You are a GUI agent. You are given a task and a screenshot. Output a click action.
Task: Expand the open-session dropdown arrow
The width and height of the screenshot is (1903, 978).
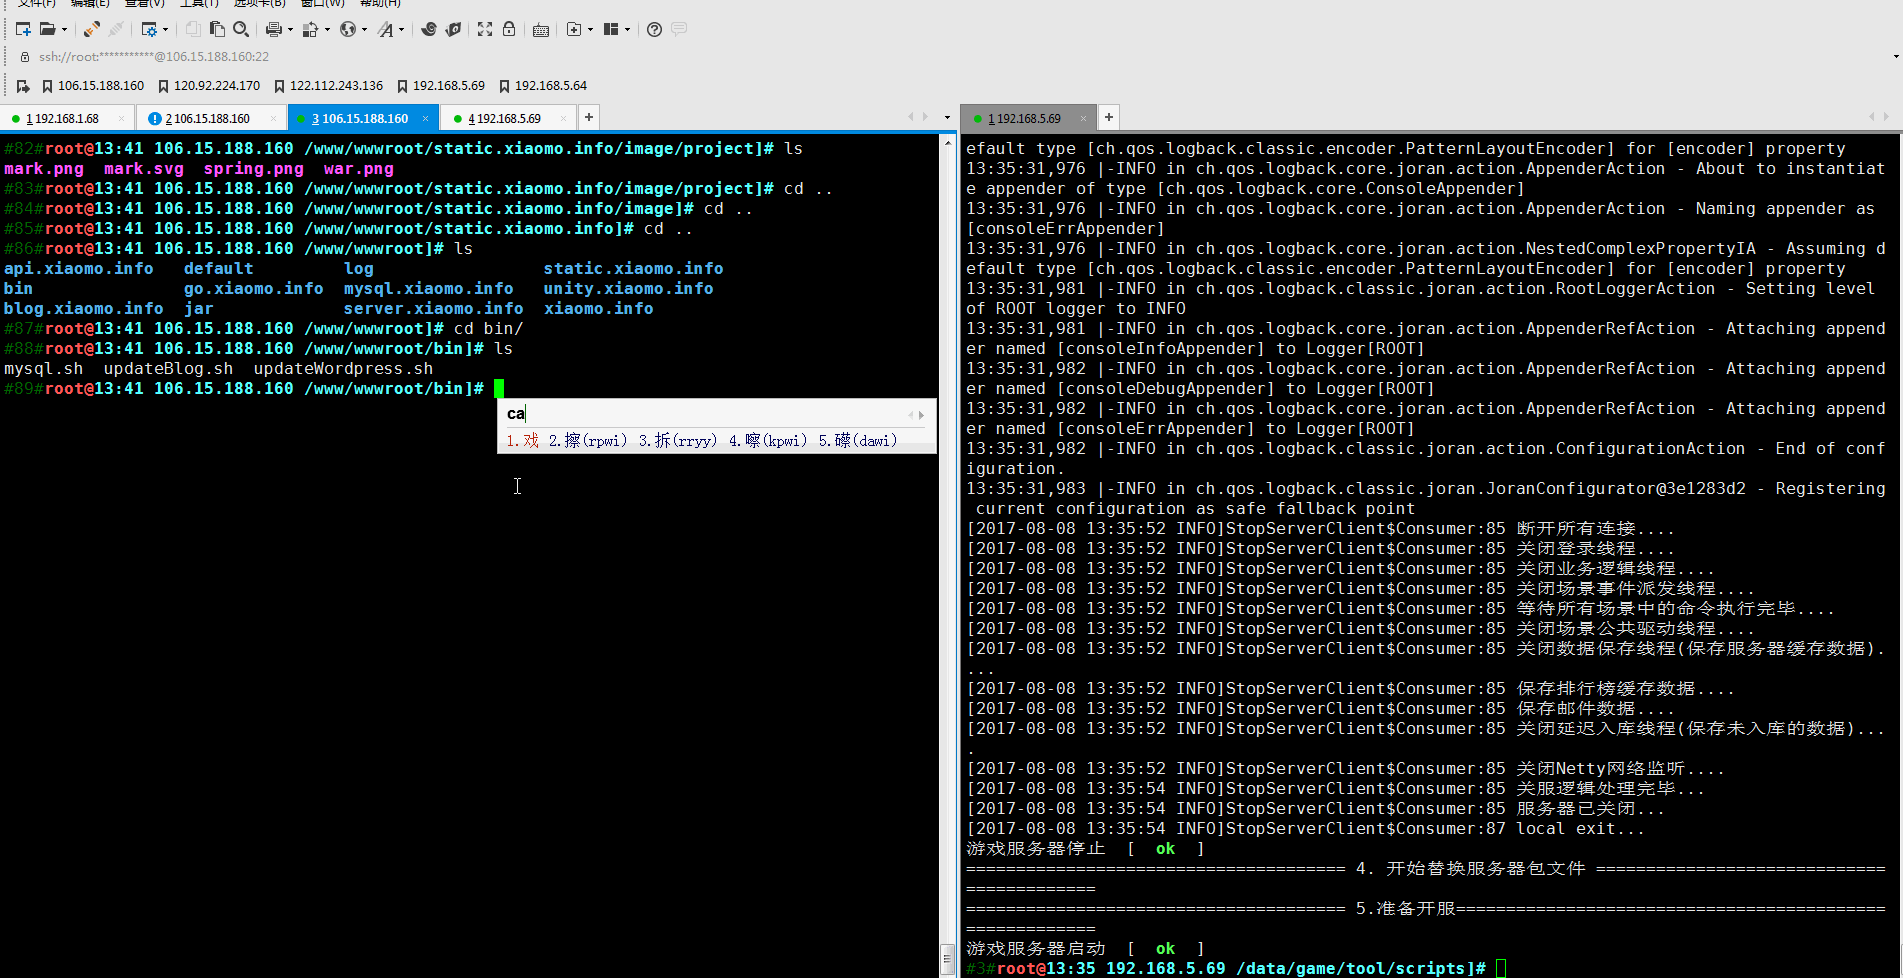tap(64, 30)
